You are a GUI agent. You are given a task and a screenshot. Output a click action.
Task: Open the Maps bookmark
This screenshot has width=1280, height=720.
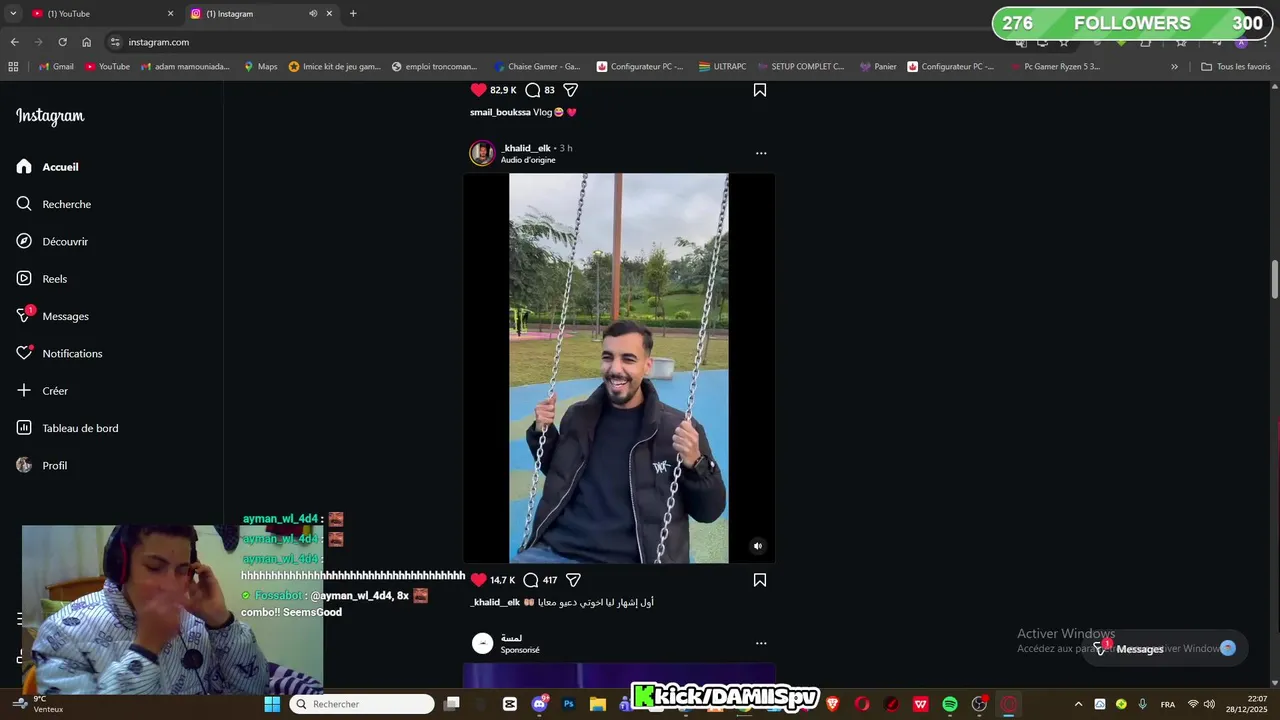click(260, 67)
